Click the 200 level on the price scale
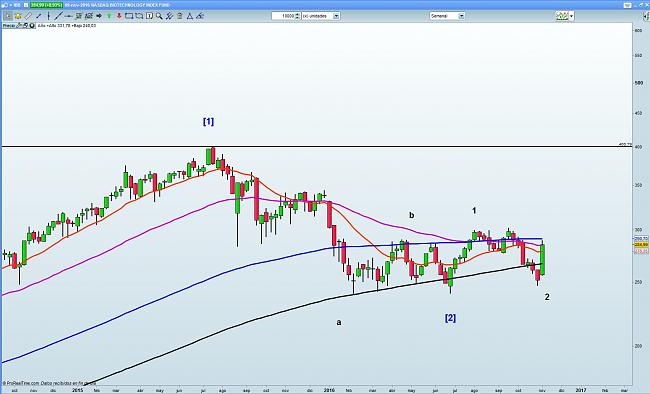Screen dimensions: 650x394 pos(638,346)
